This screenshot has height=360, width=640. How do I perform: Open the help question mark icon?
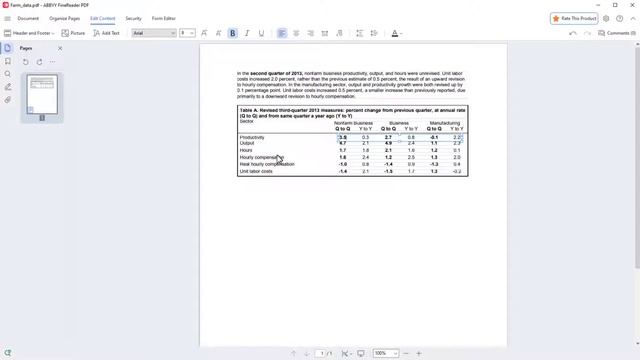[620, 18]
